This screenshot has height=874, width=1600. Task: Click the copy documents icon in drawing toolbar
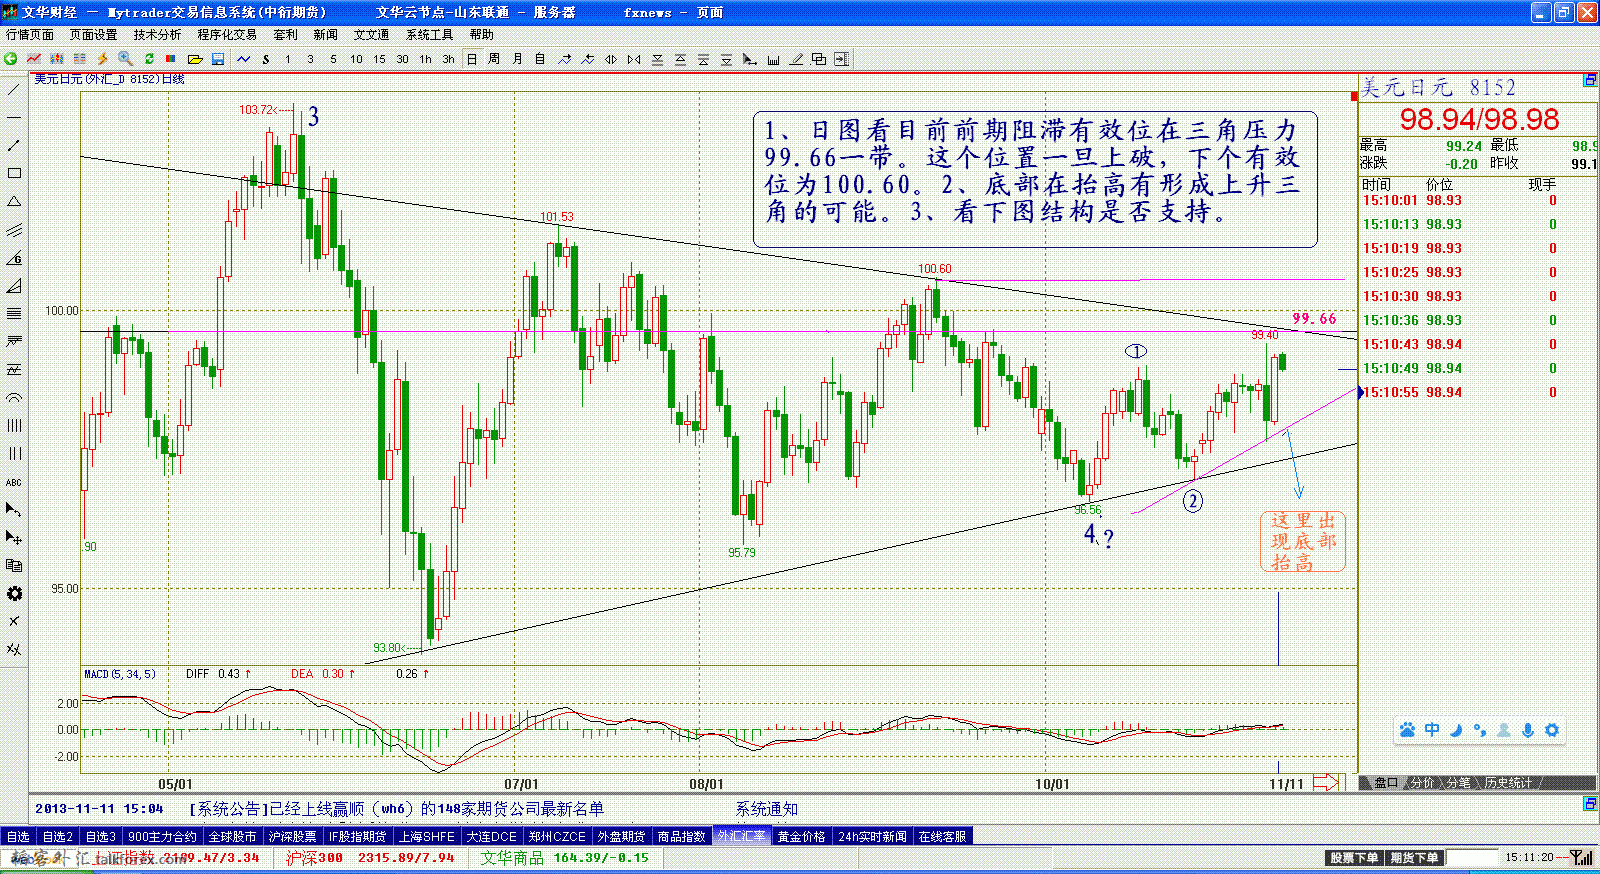(14, 566)
